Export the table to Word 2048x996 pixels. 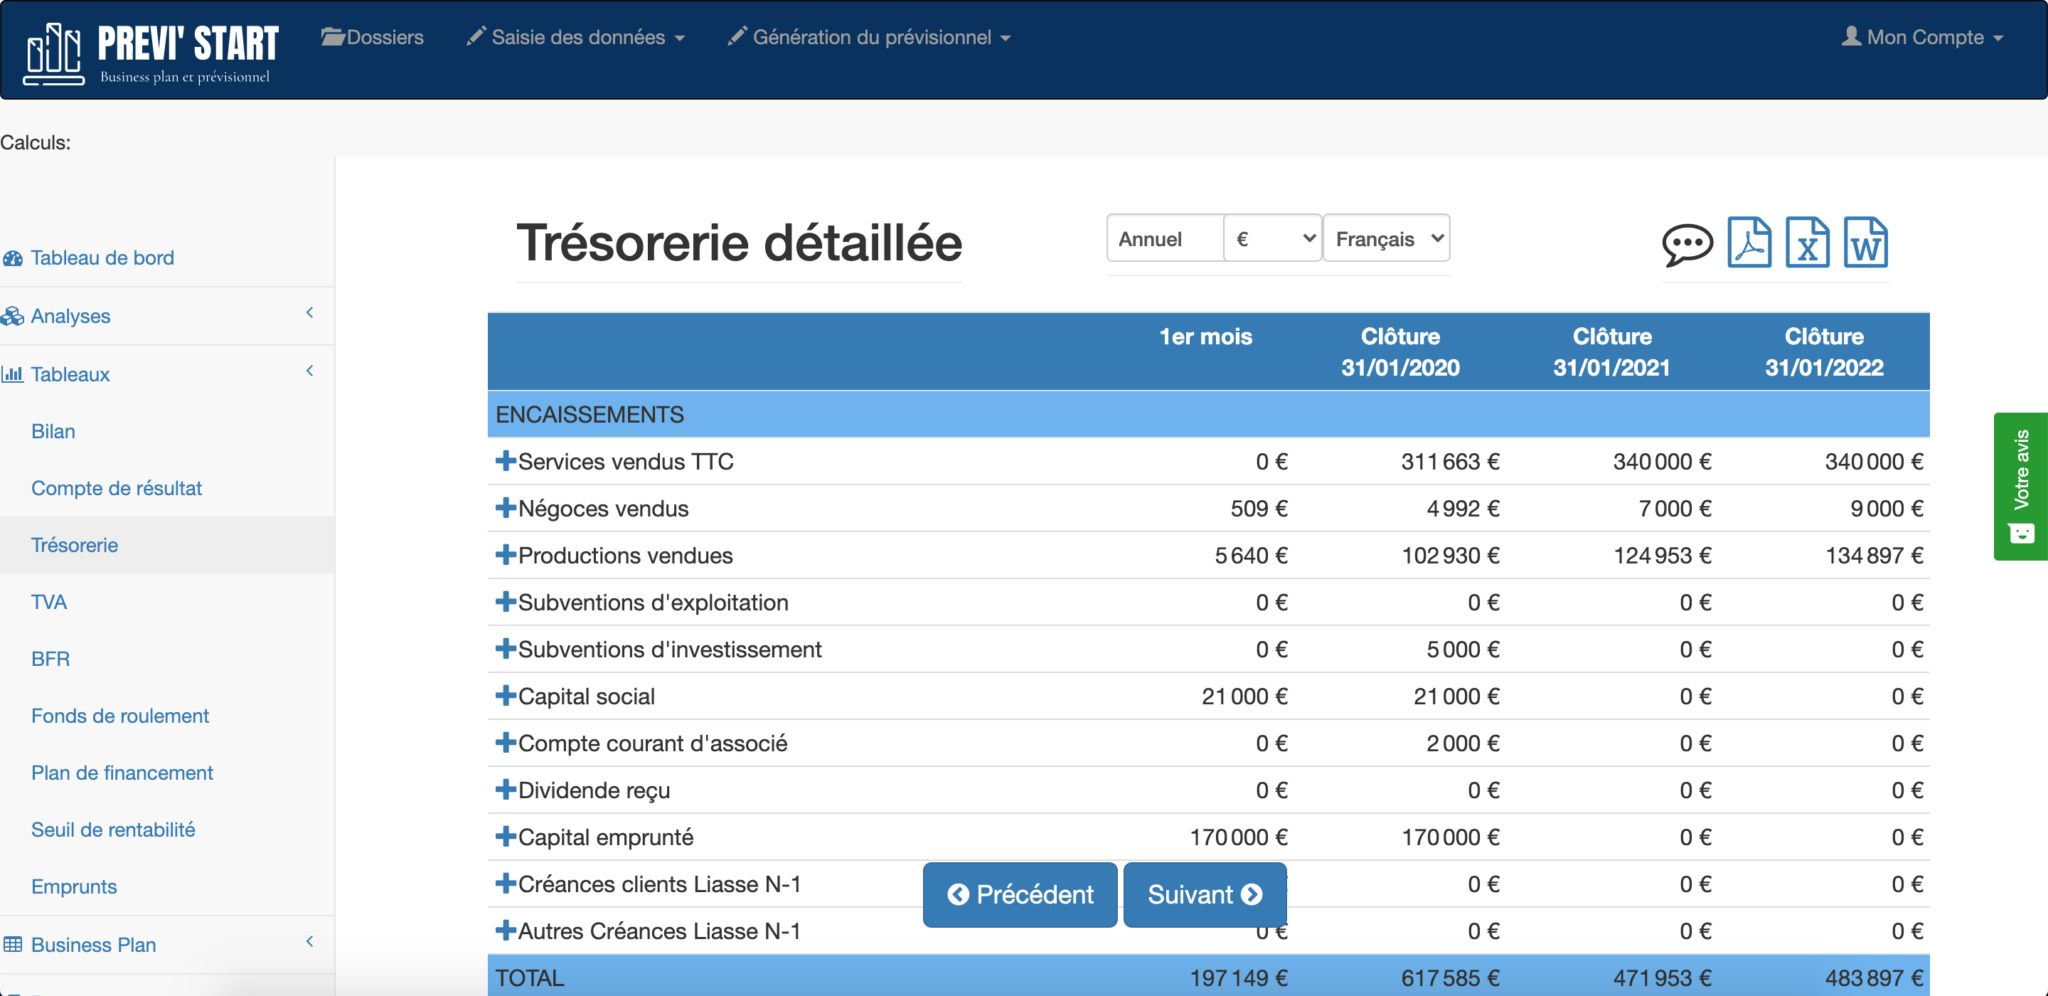(x=1866, y=242)
